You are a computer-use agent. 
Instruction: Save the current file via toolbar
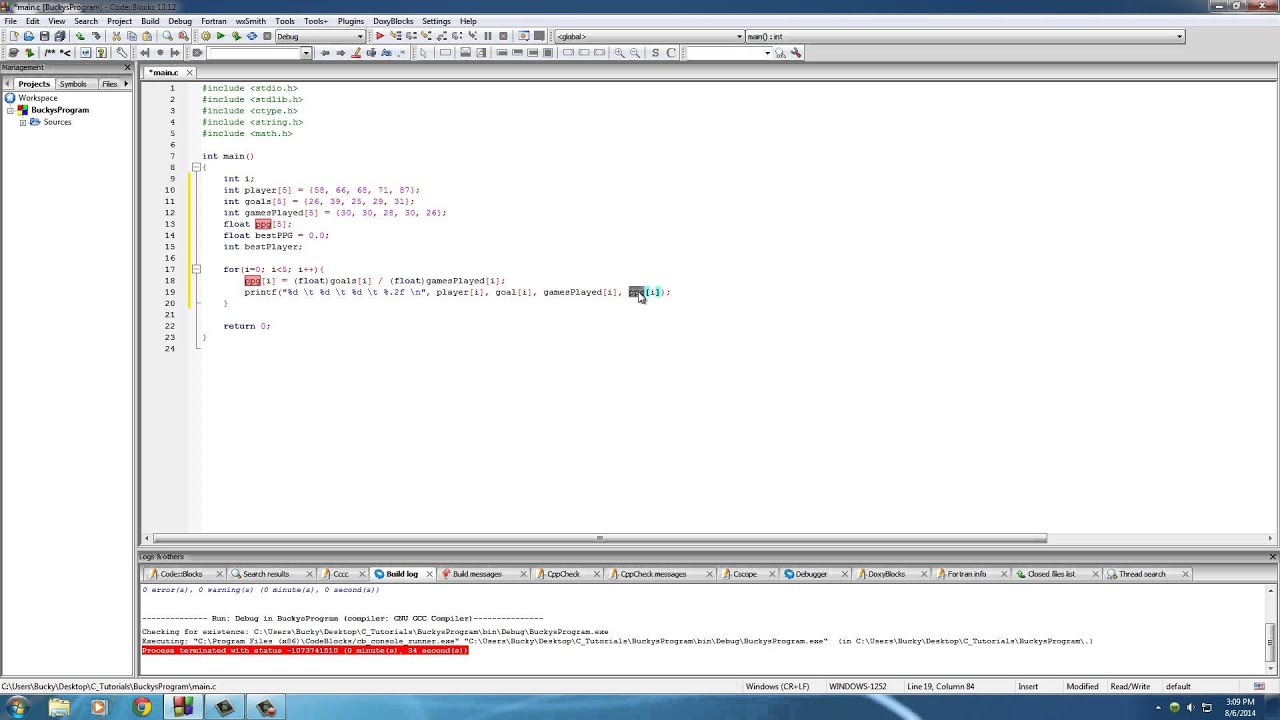(44, 36)
